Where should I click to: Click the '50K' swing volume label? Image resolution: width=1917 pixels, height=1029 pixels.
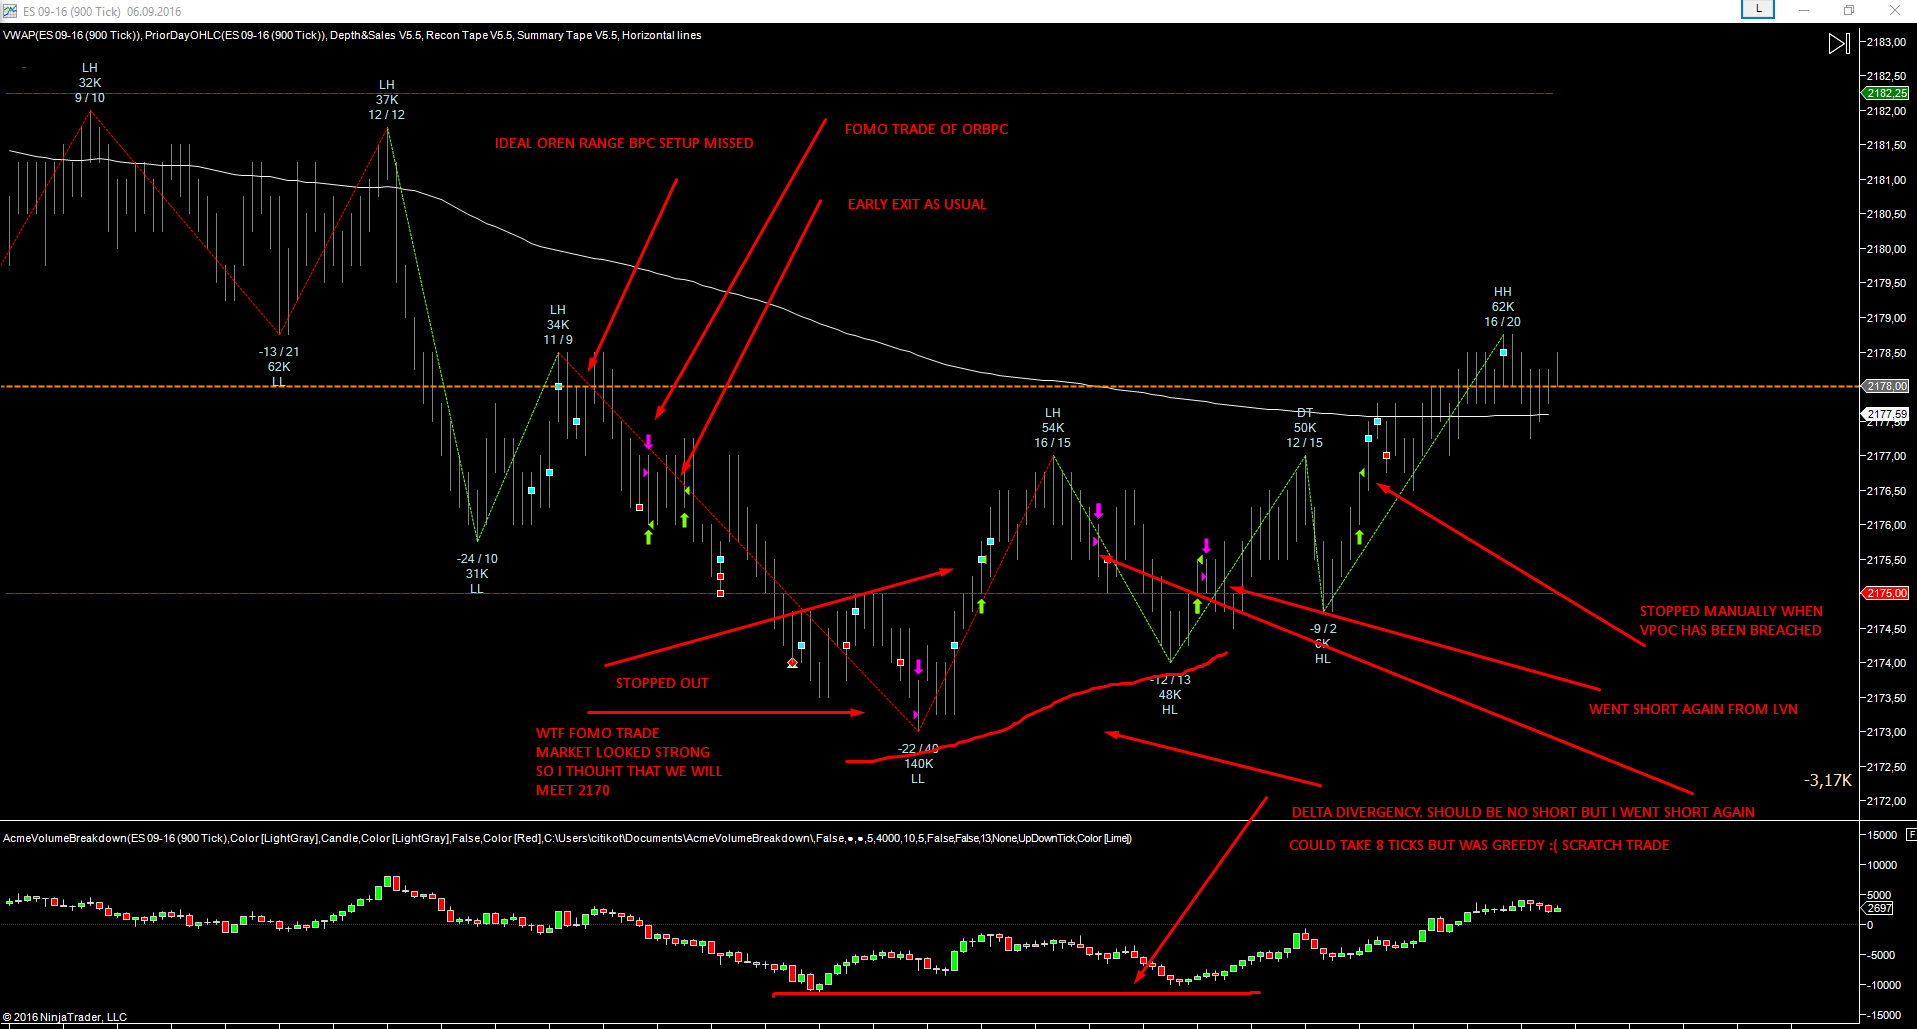[1305, 428]
